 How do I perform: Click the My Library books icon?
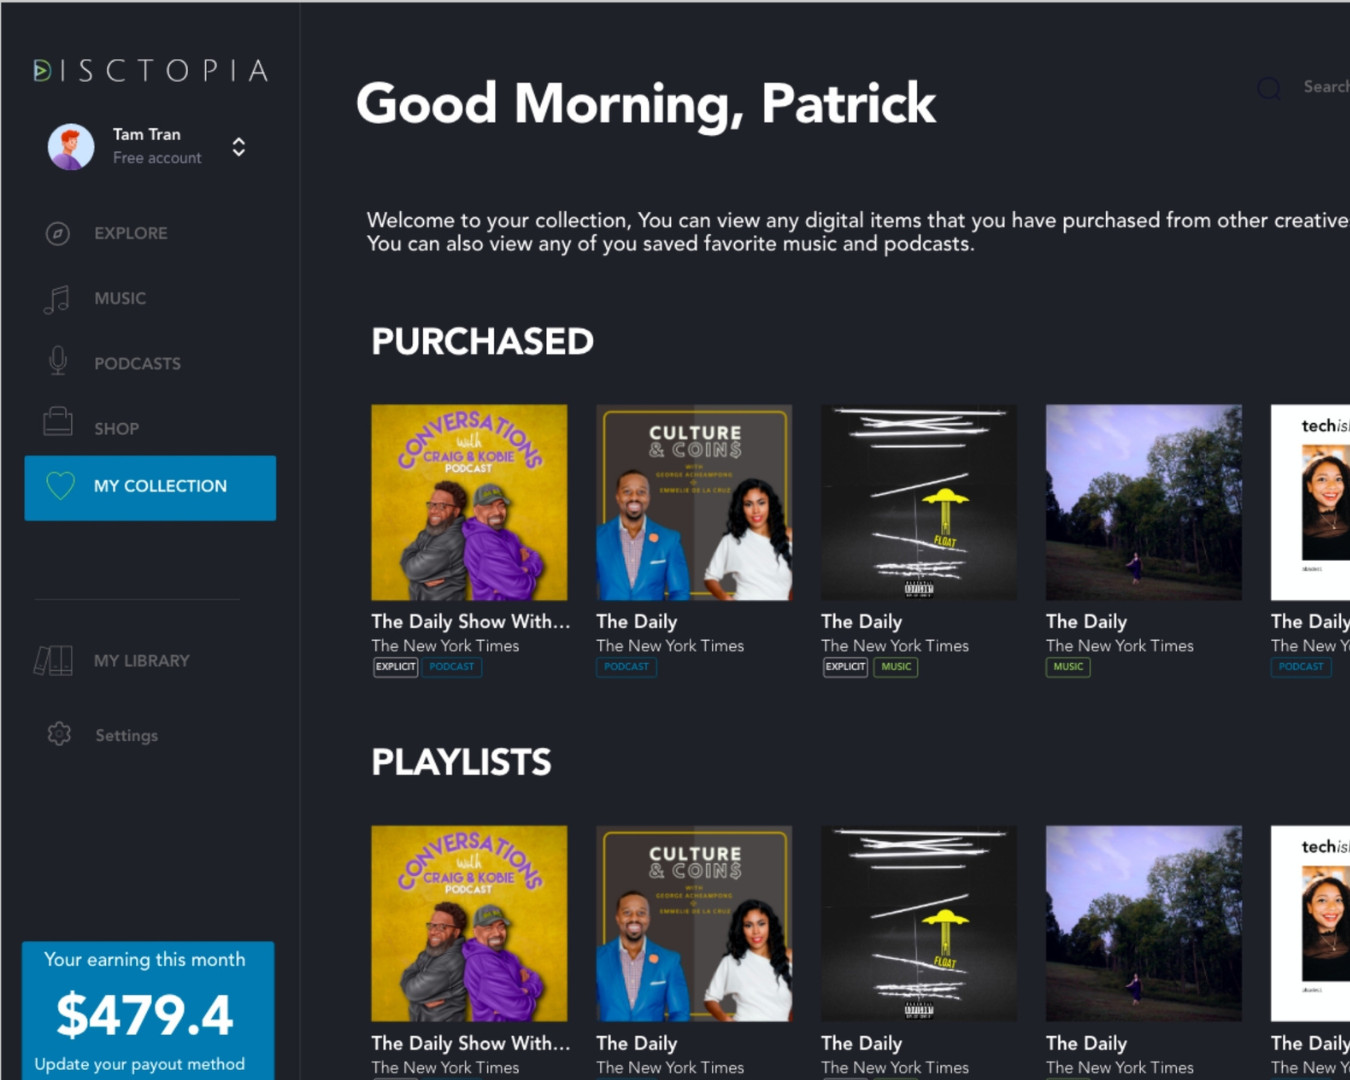(x=53, y=661)
